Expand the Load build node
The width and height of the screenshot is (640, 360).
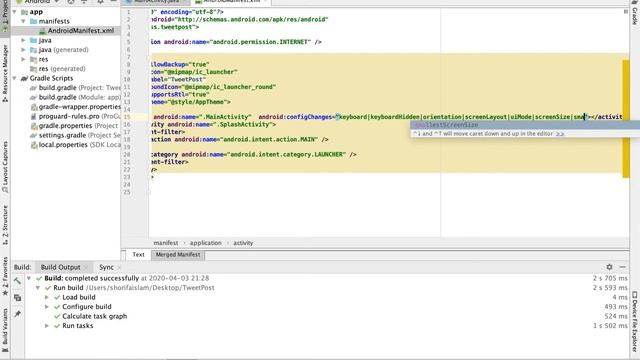point(47,297)
